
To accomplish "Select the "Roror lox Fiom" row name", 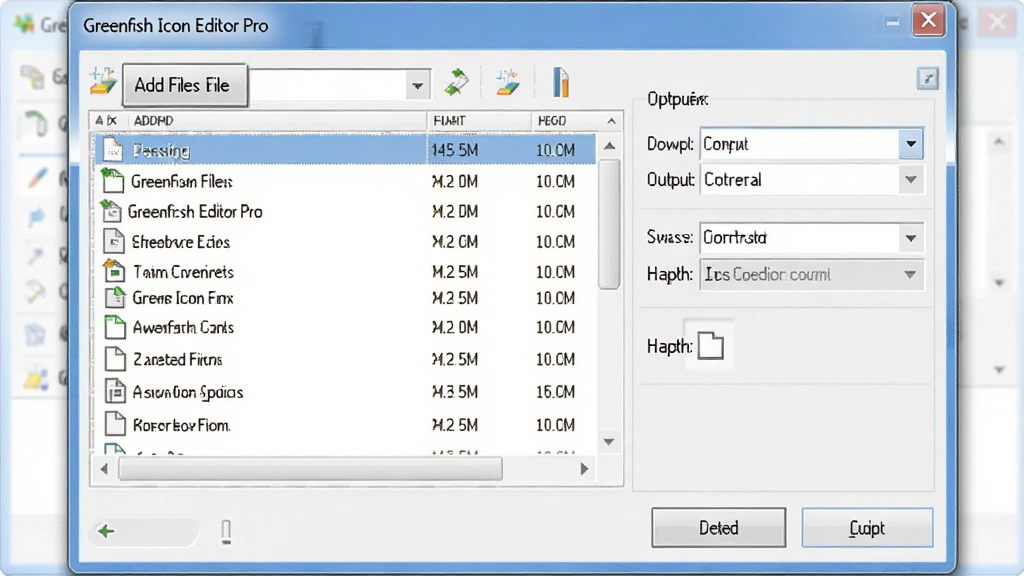I will tap(182, 426).
